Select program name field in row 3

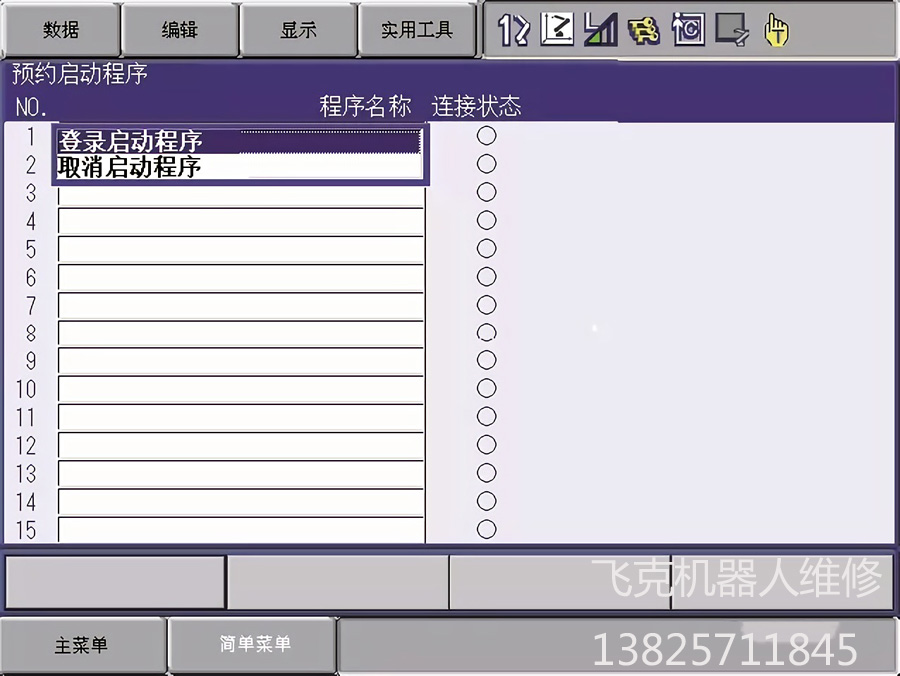241,197
